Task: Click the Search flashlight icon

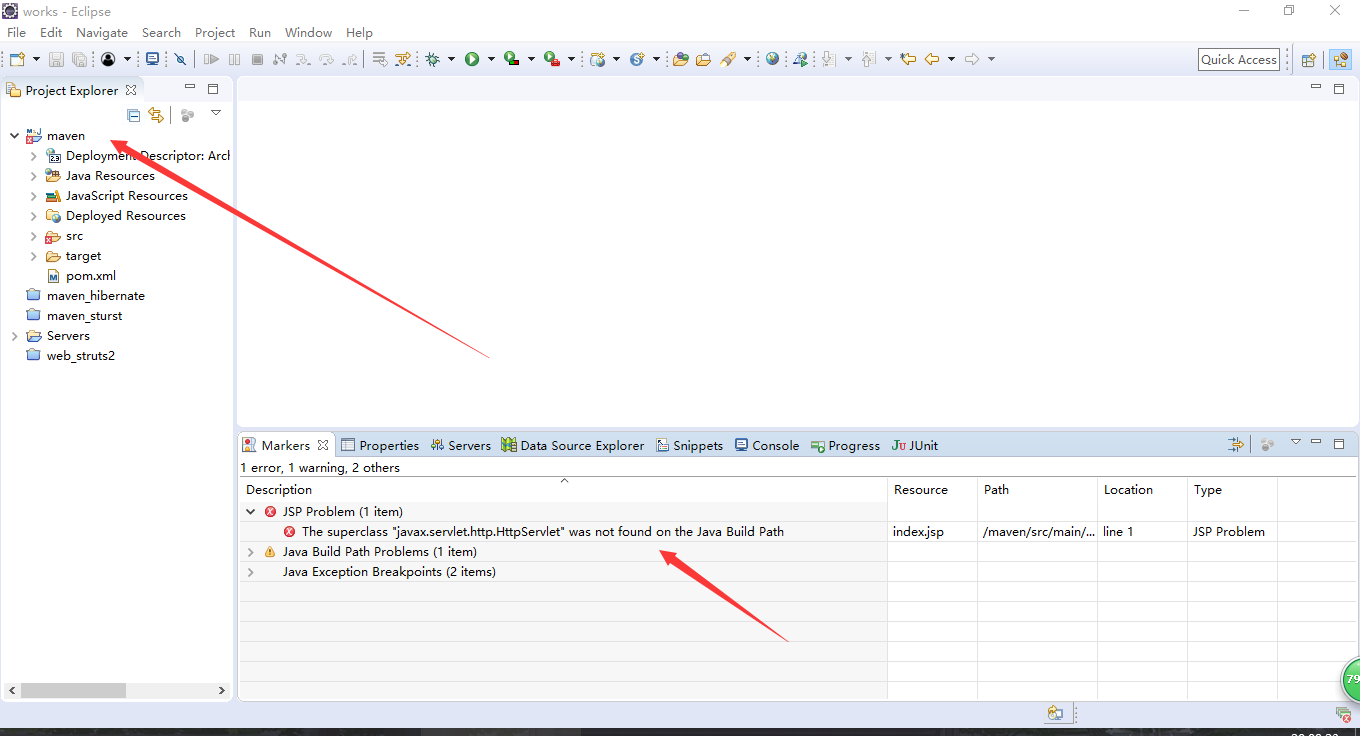Action: tap(728, 59)
